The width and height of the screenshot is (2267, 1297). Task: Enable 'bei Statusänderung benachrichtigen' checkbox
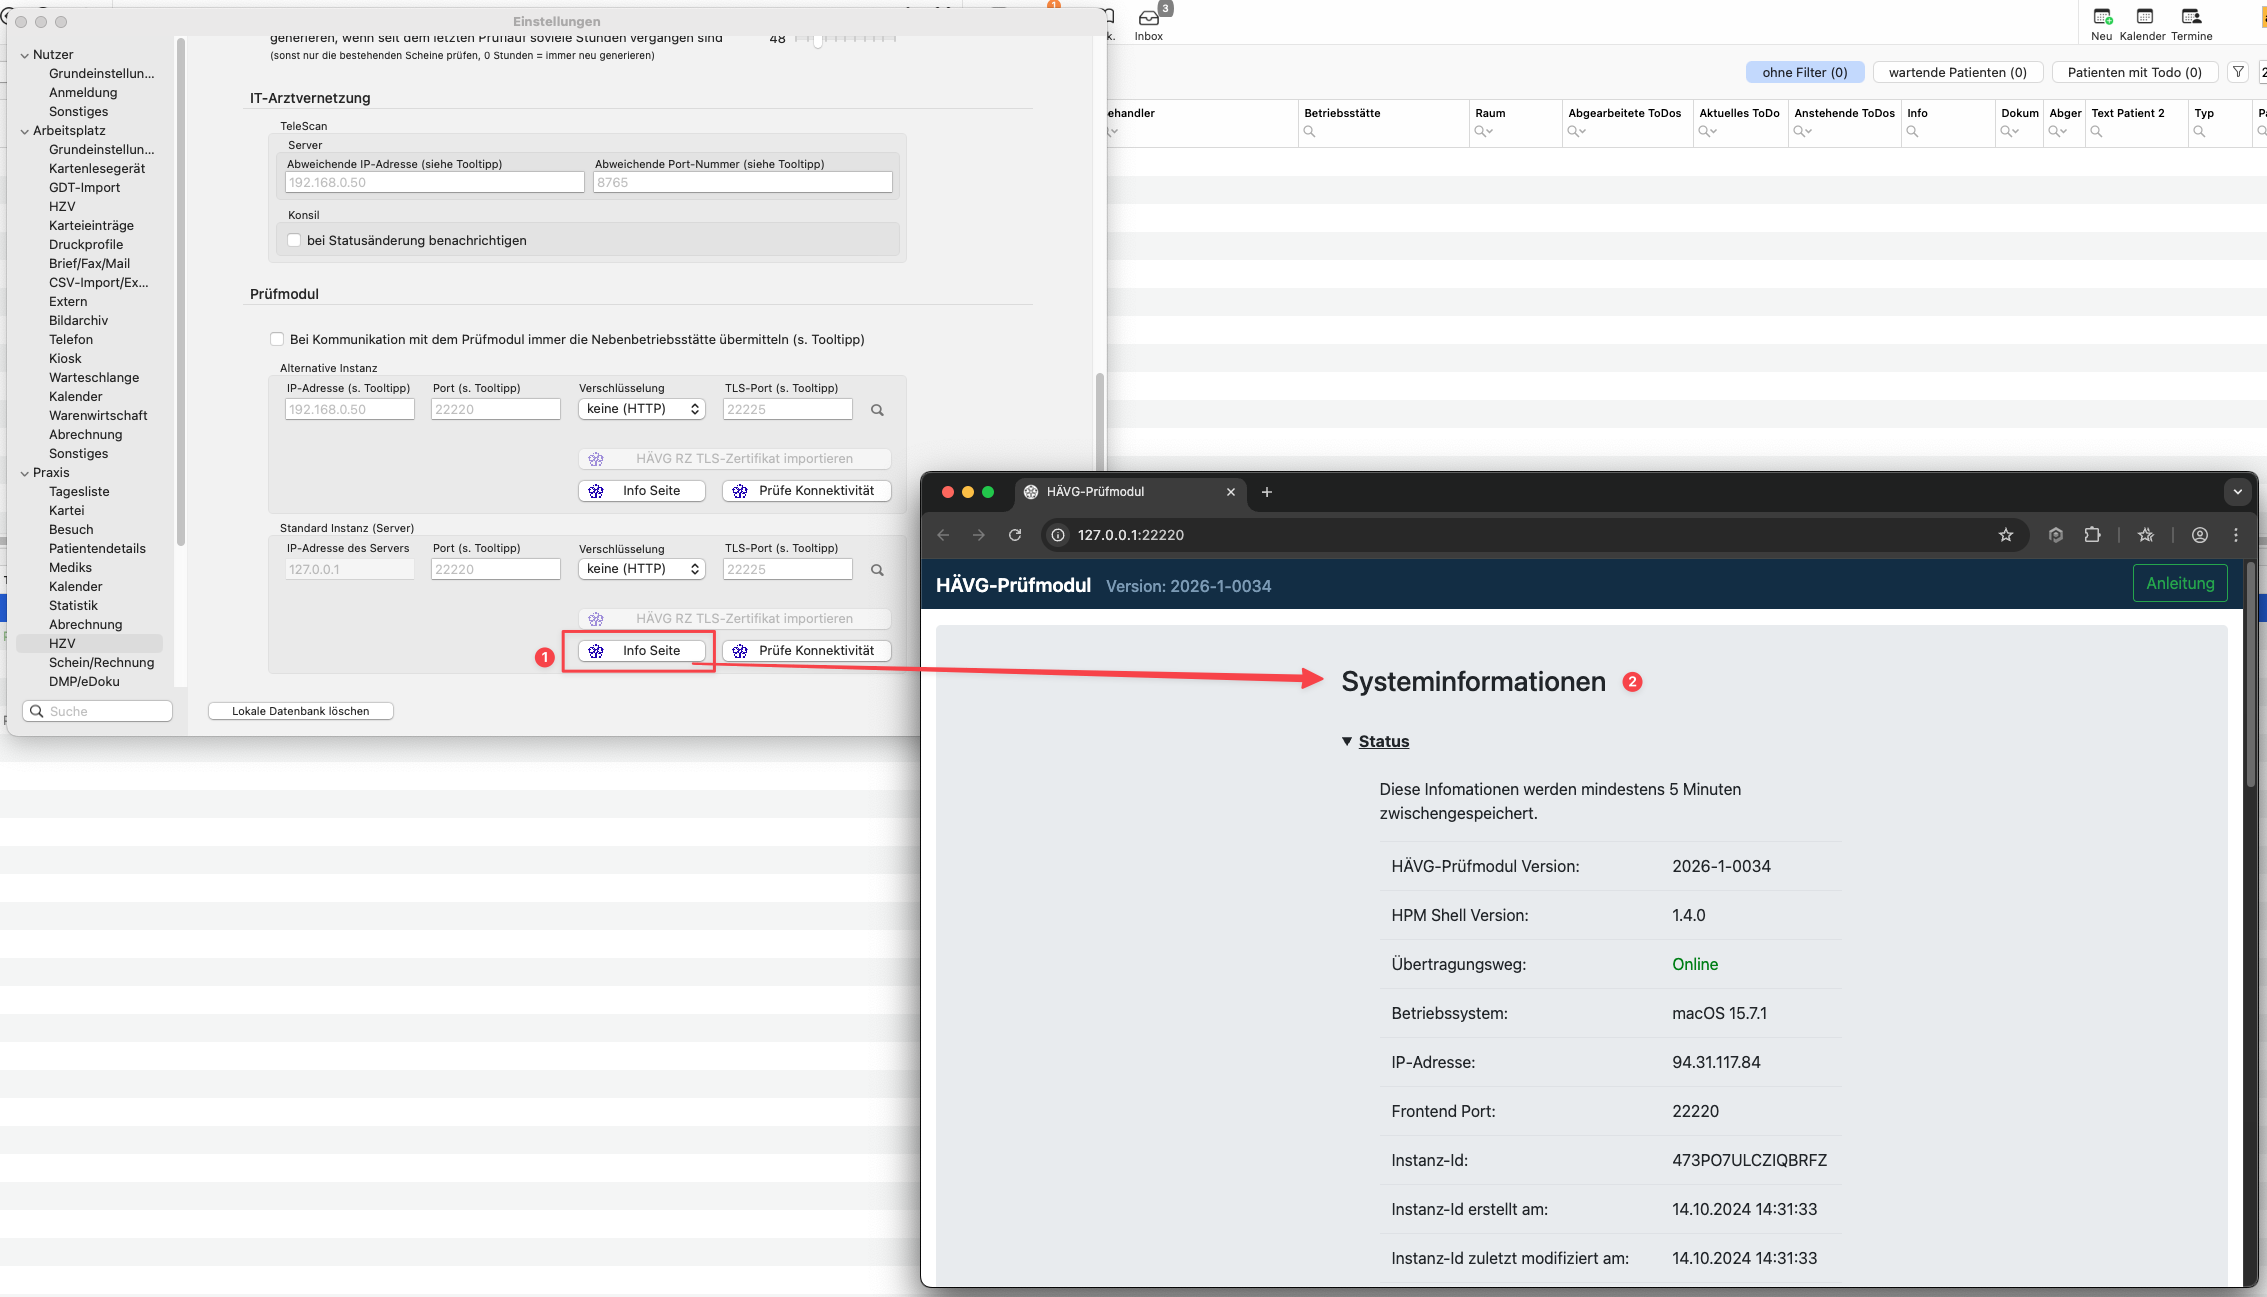pyautogui.click(x=294, y=240)
